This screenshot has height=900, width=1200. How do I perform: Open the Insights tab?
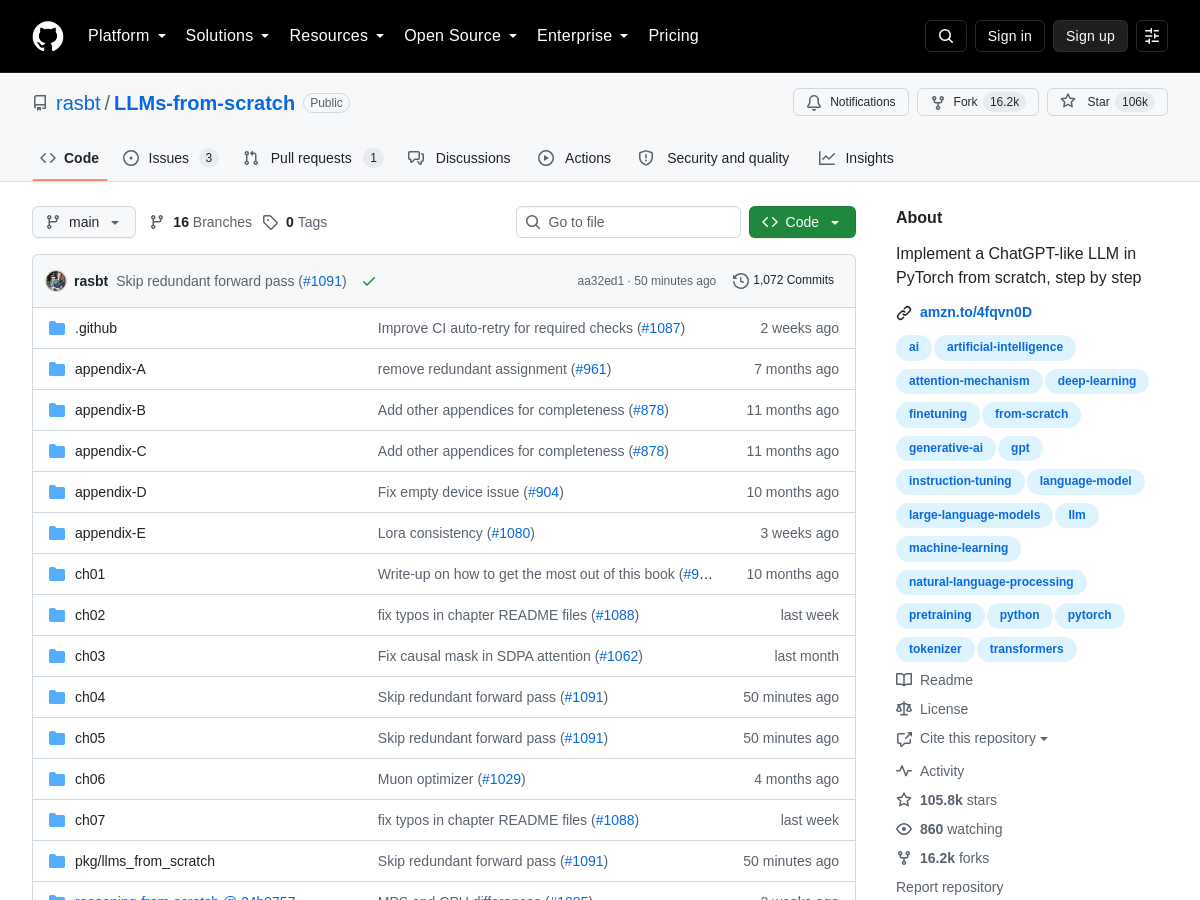click(856, 158)
